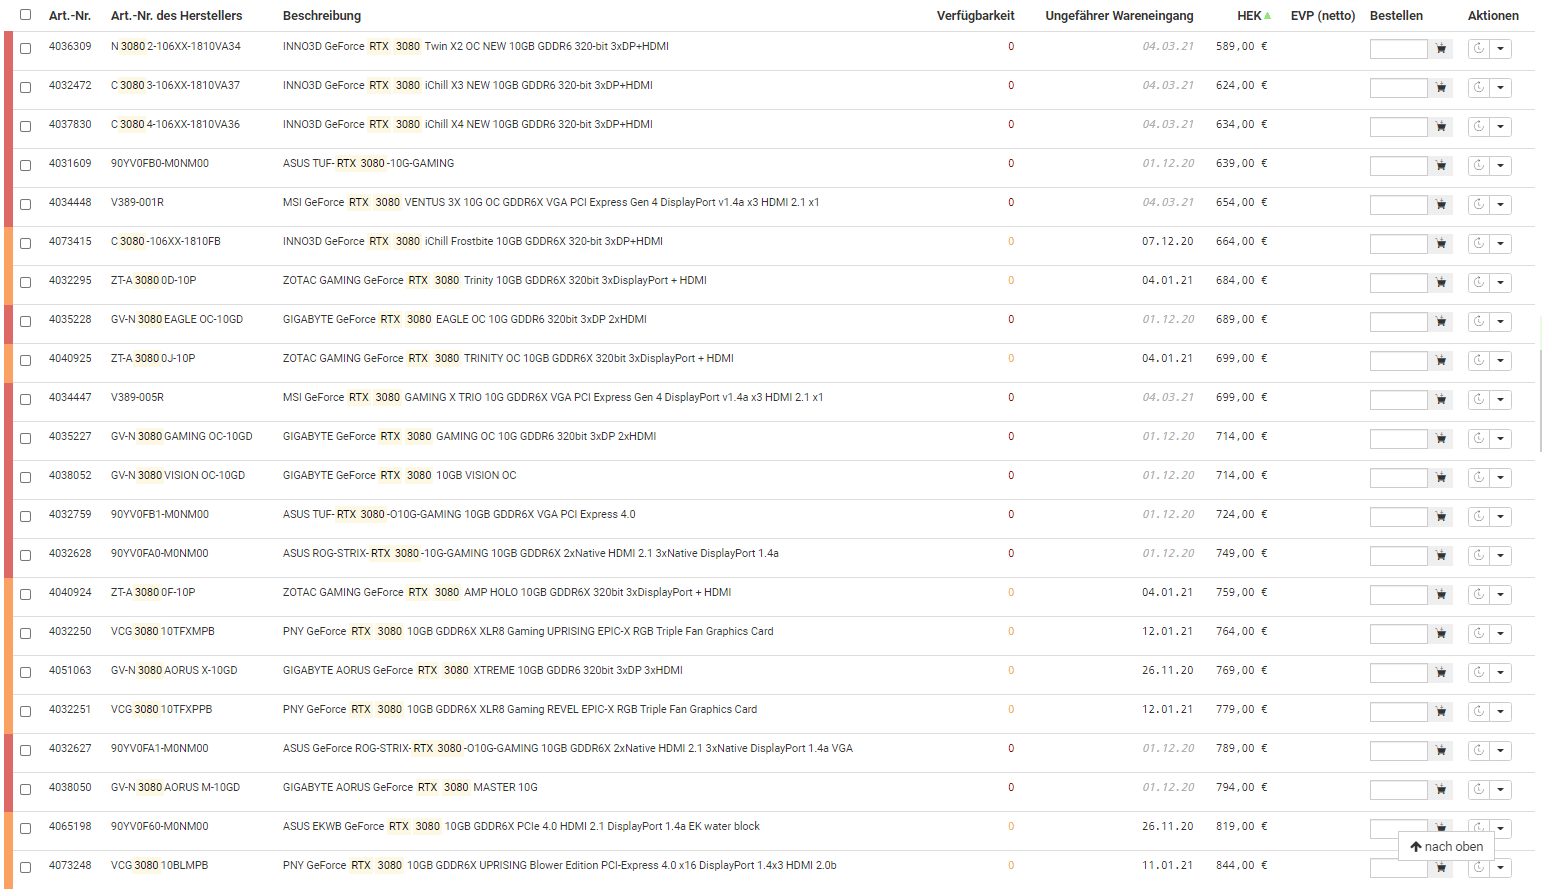The width and height of the screenshot is (1542, 892).
Task: Open ASUS ROG-STRIX description of article 4032628
Action: (530, 553)
